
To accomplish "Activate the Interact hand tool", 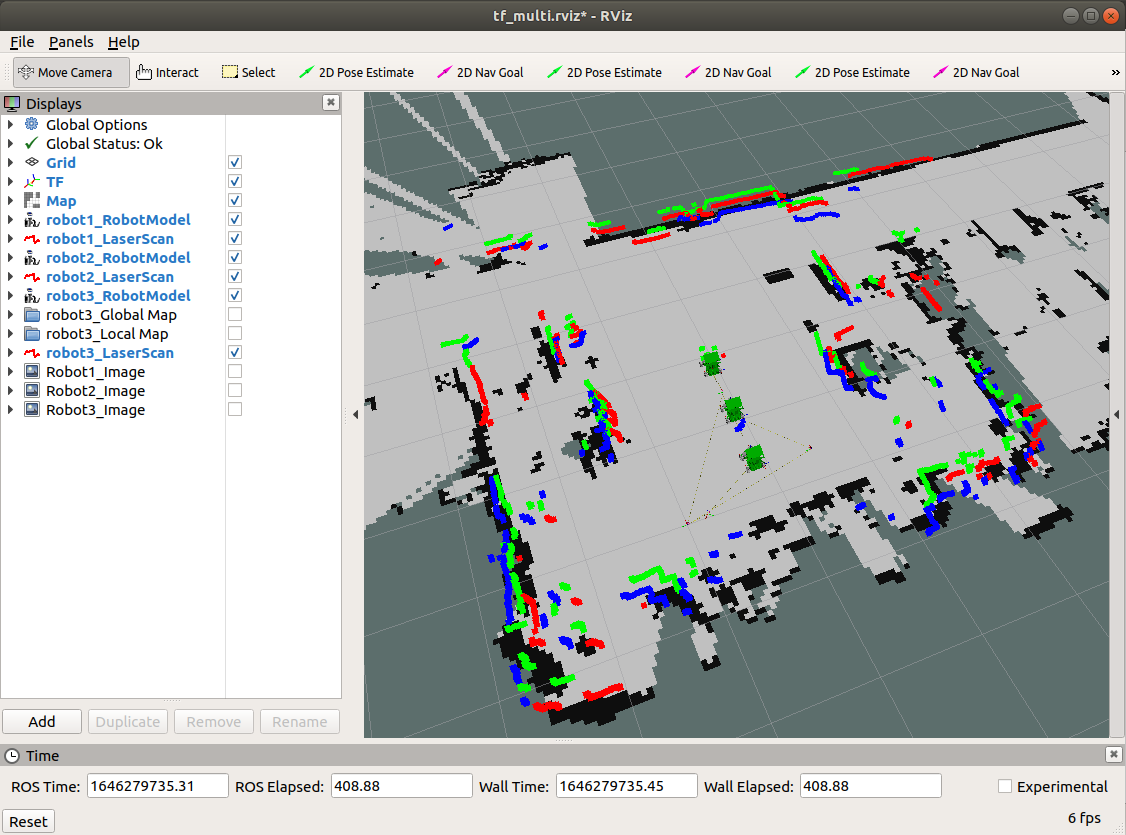I will (167, 72).
